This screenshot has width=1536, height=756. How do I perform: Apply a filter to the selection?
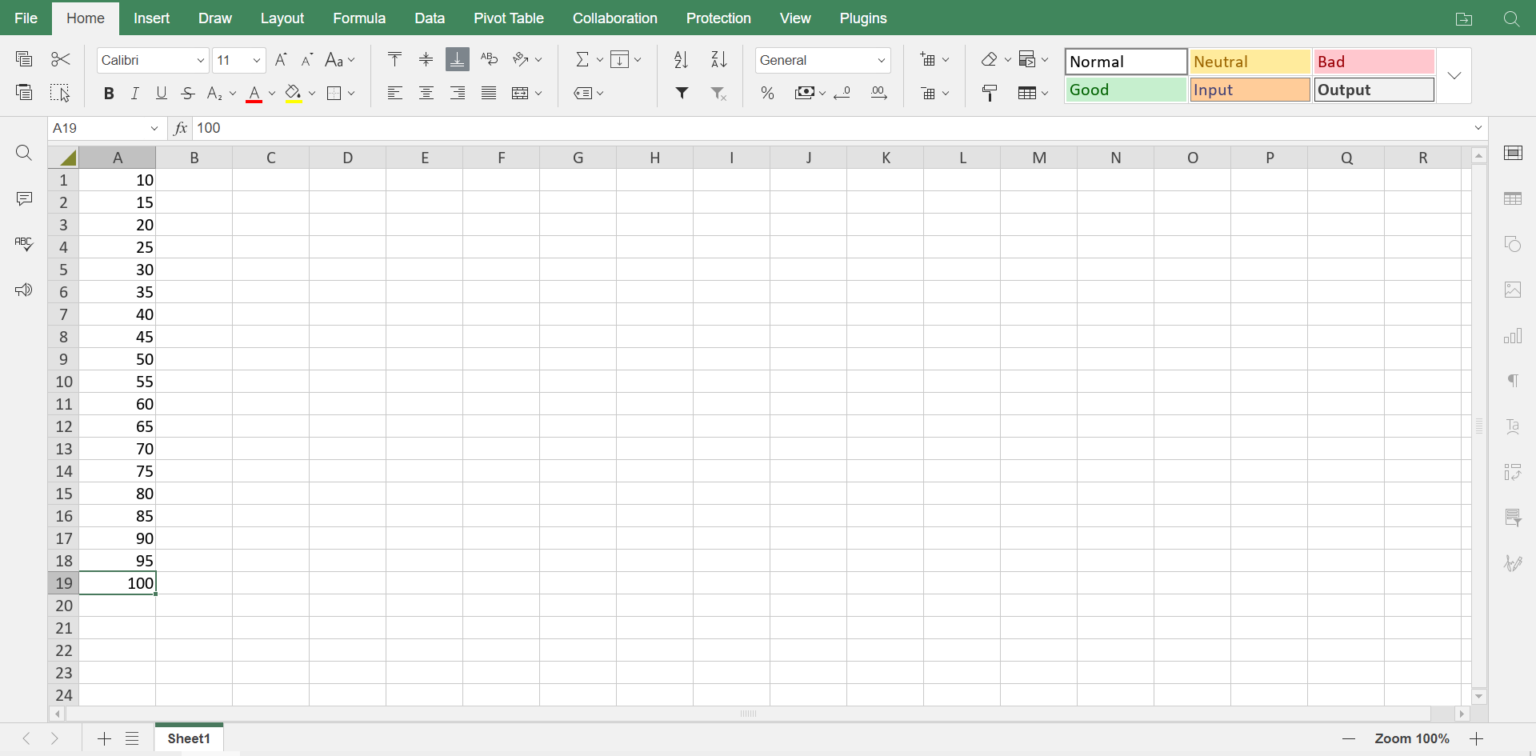(x=681, y=93)
